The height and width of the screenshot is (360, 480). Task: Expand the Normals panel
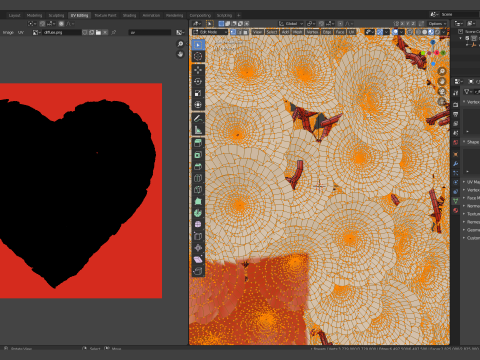[471, 206]
